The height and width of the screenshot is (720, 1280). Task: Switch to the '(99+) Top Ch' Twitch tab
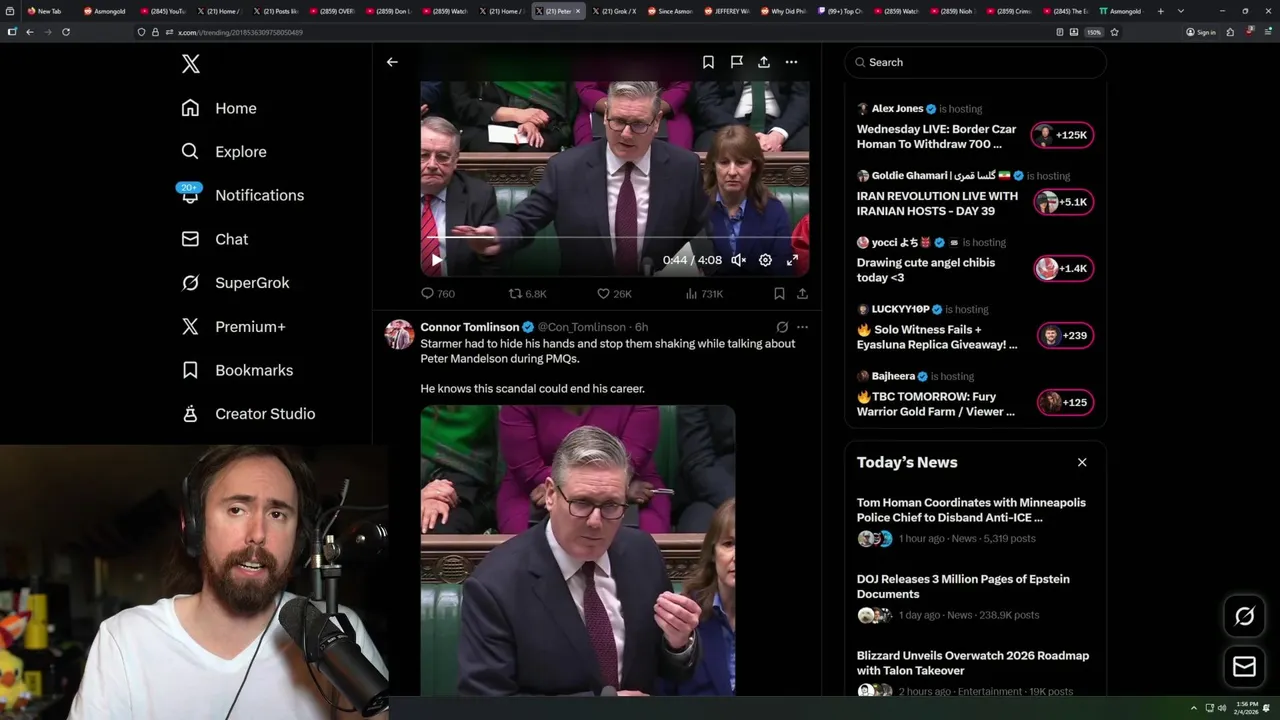[x=840, y=11]
